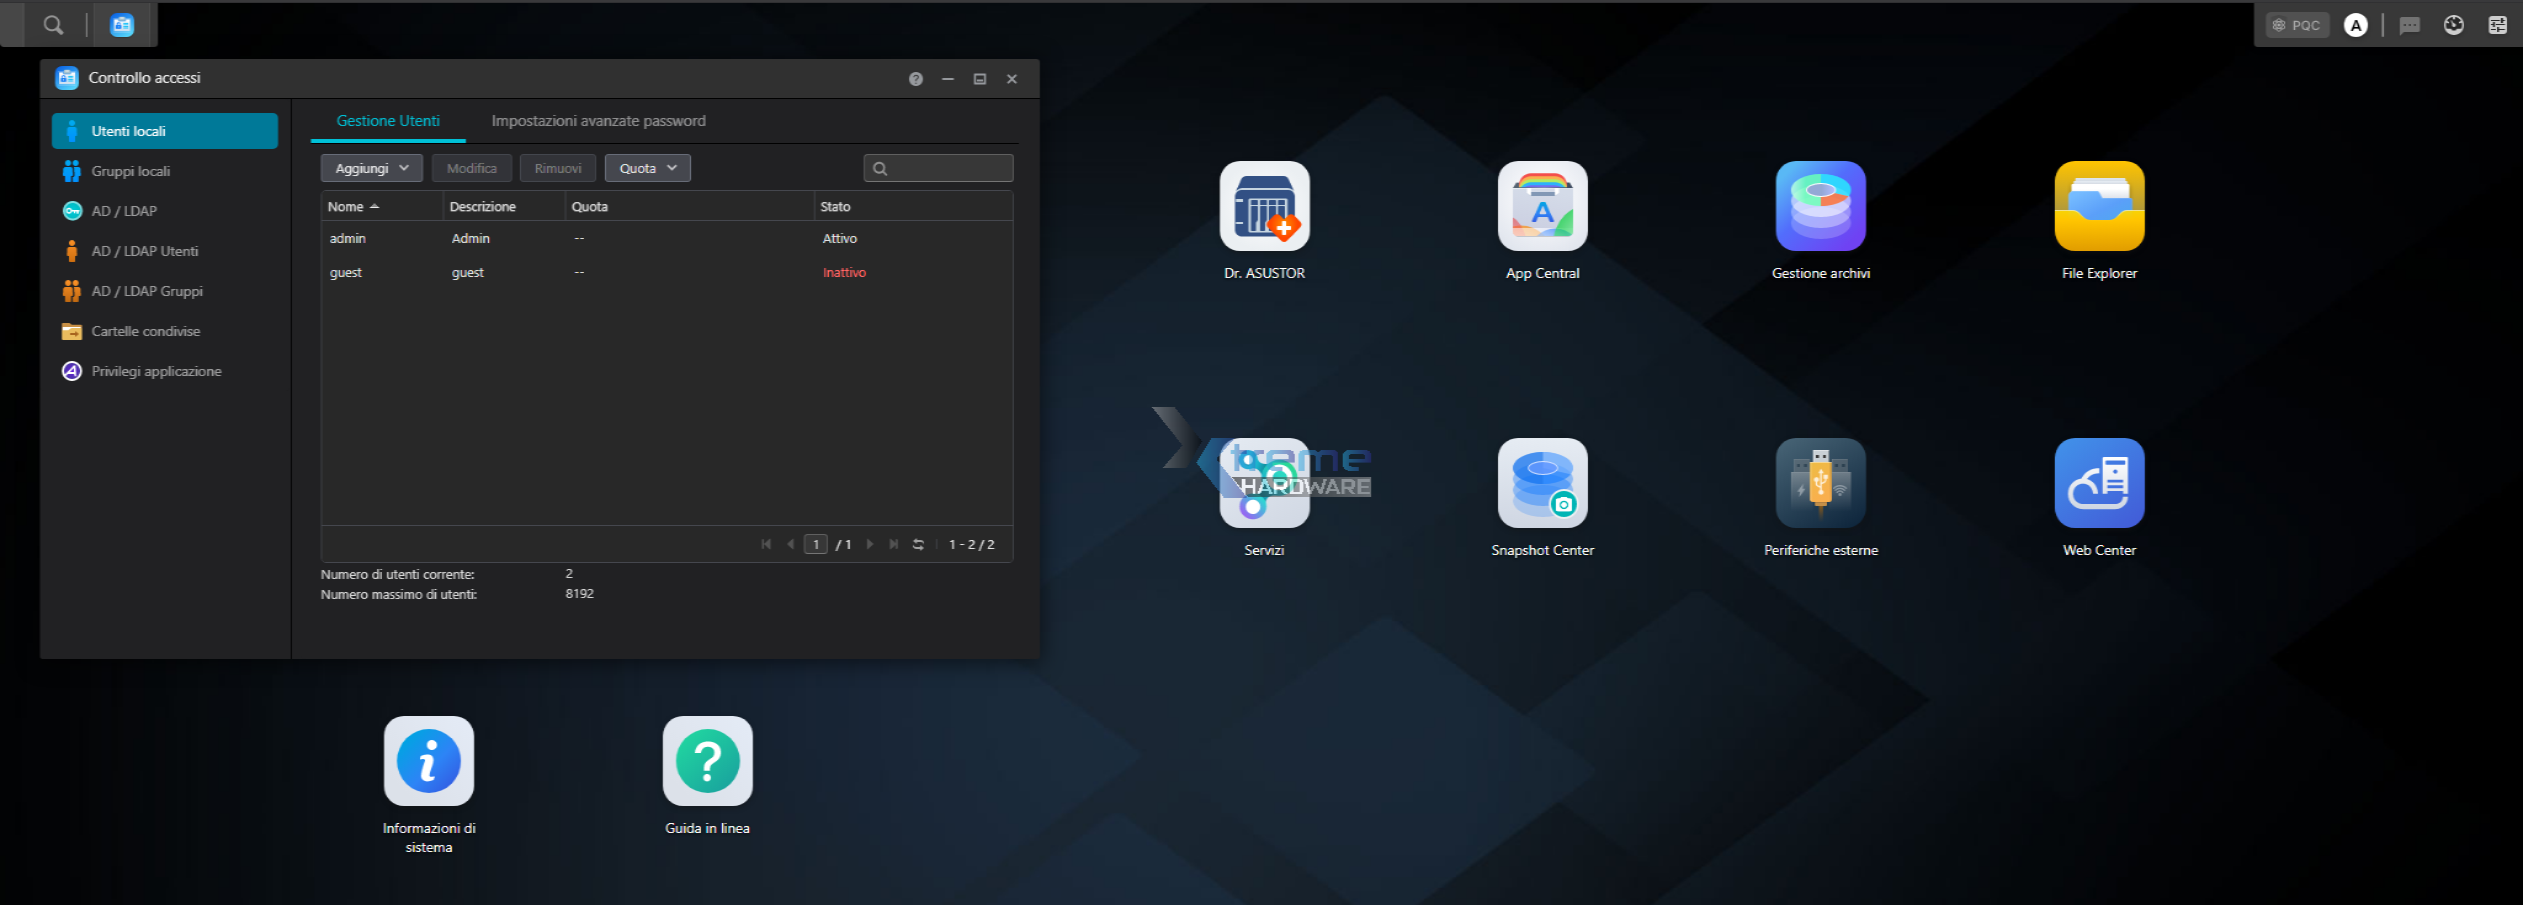Click the refresh icon in pagination bar

(918, 544)
